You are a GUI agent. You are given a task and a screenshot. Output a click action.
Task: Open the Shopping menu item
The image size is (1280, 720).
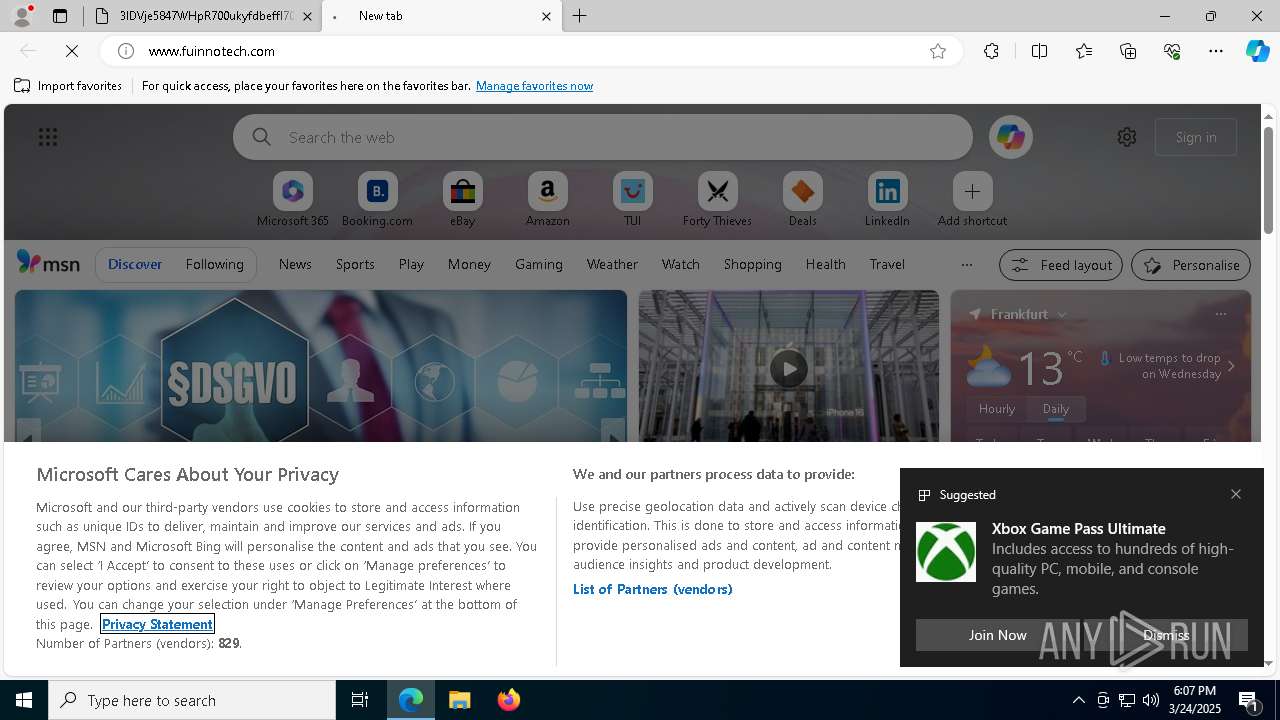click(x=752, y=264)
